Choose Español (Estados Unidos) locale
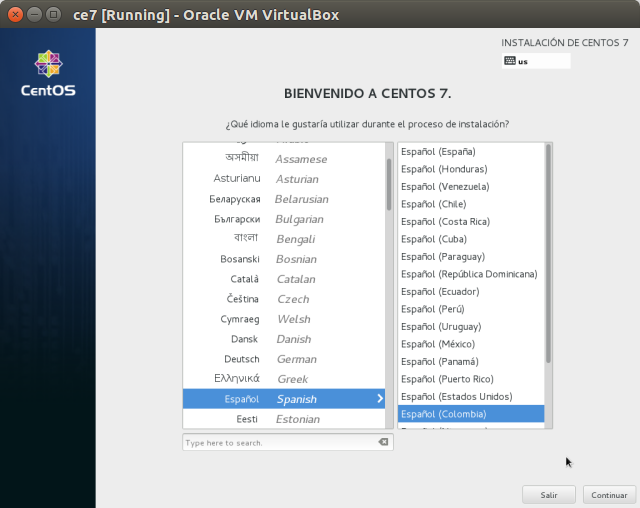 coord(471,397)
